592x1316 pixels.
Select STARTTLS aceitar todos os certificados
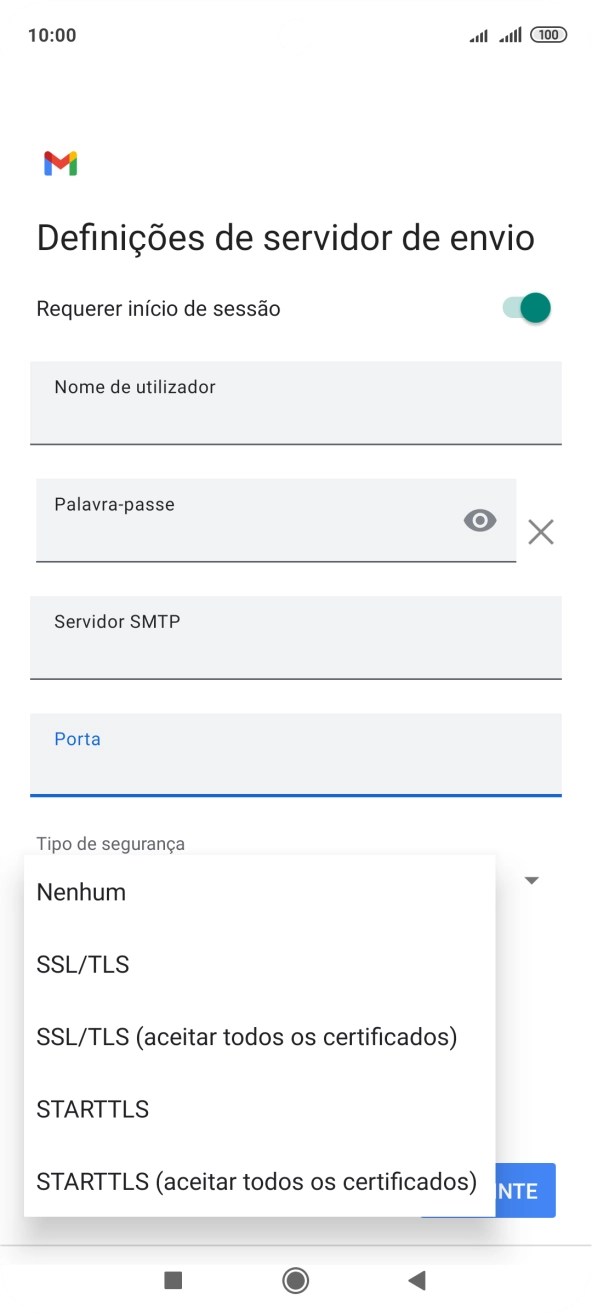256,1181
